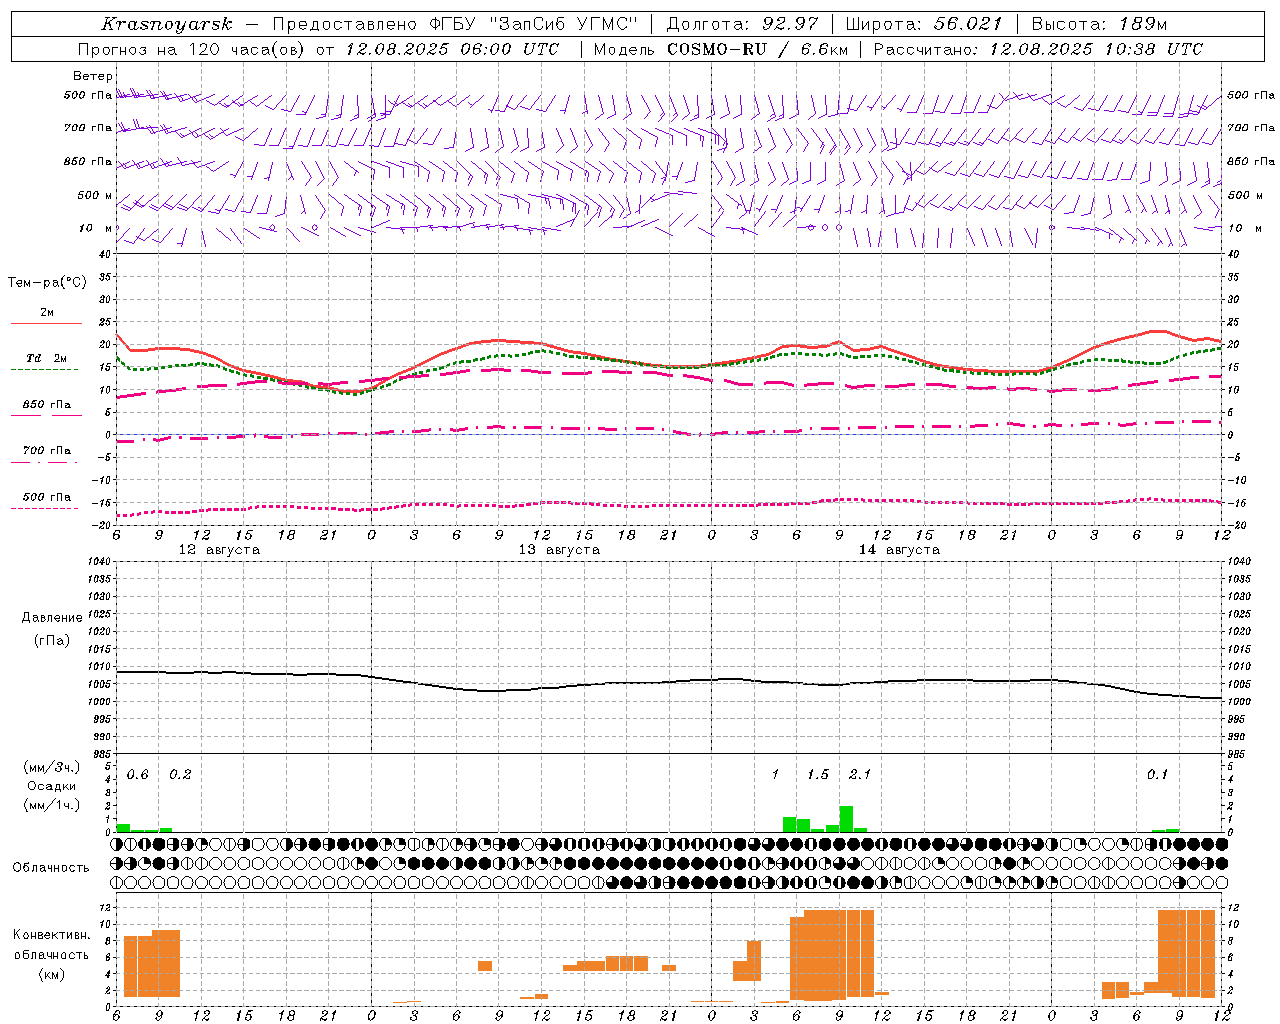Click the Krasnoyarsk station title
The image size is (1280, 1024).
166,24
